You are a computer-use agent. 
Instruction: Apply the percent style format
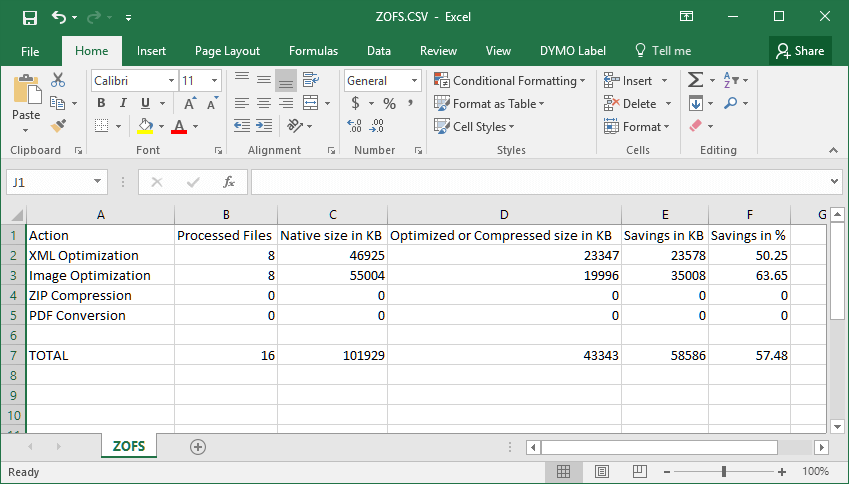388,103
